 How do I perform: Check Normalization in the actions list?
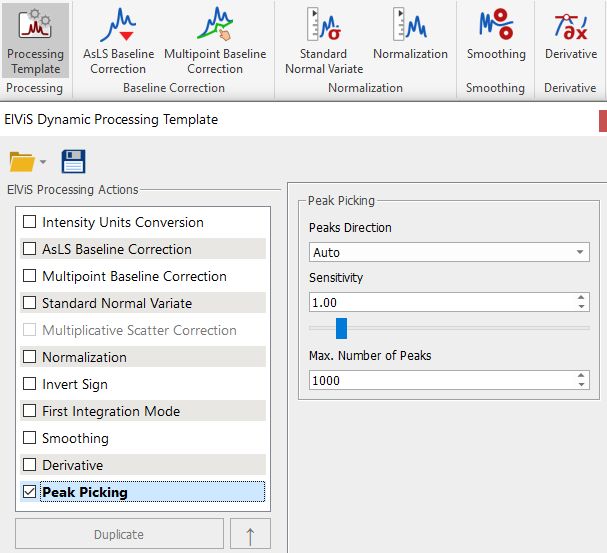[29, 356]
